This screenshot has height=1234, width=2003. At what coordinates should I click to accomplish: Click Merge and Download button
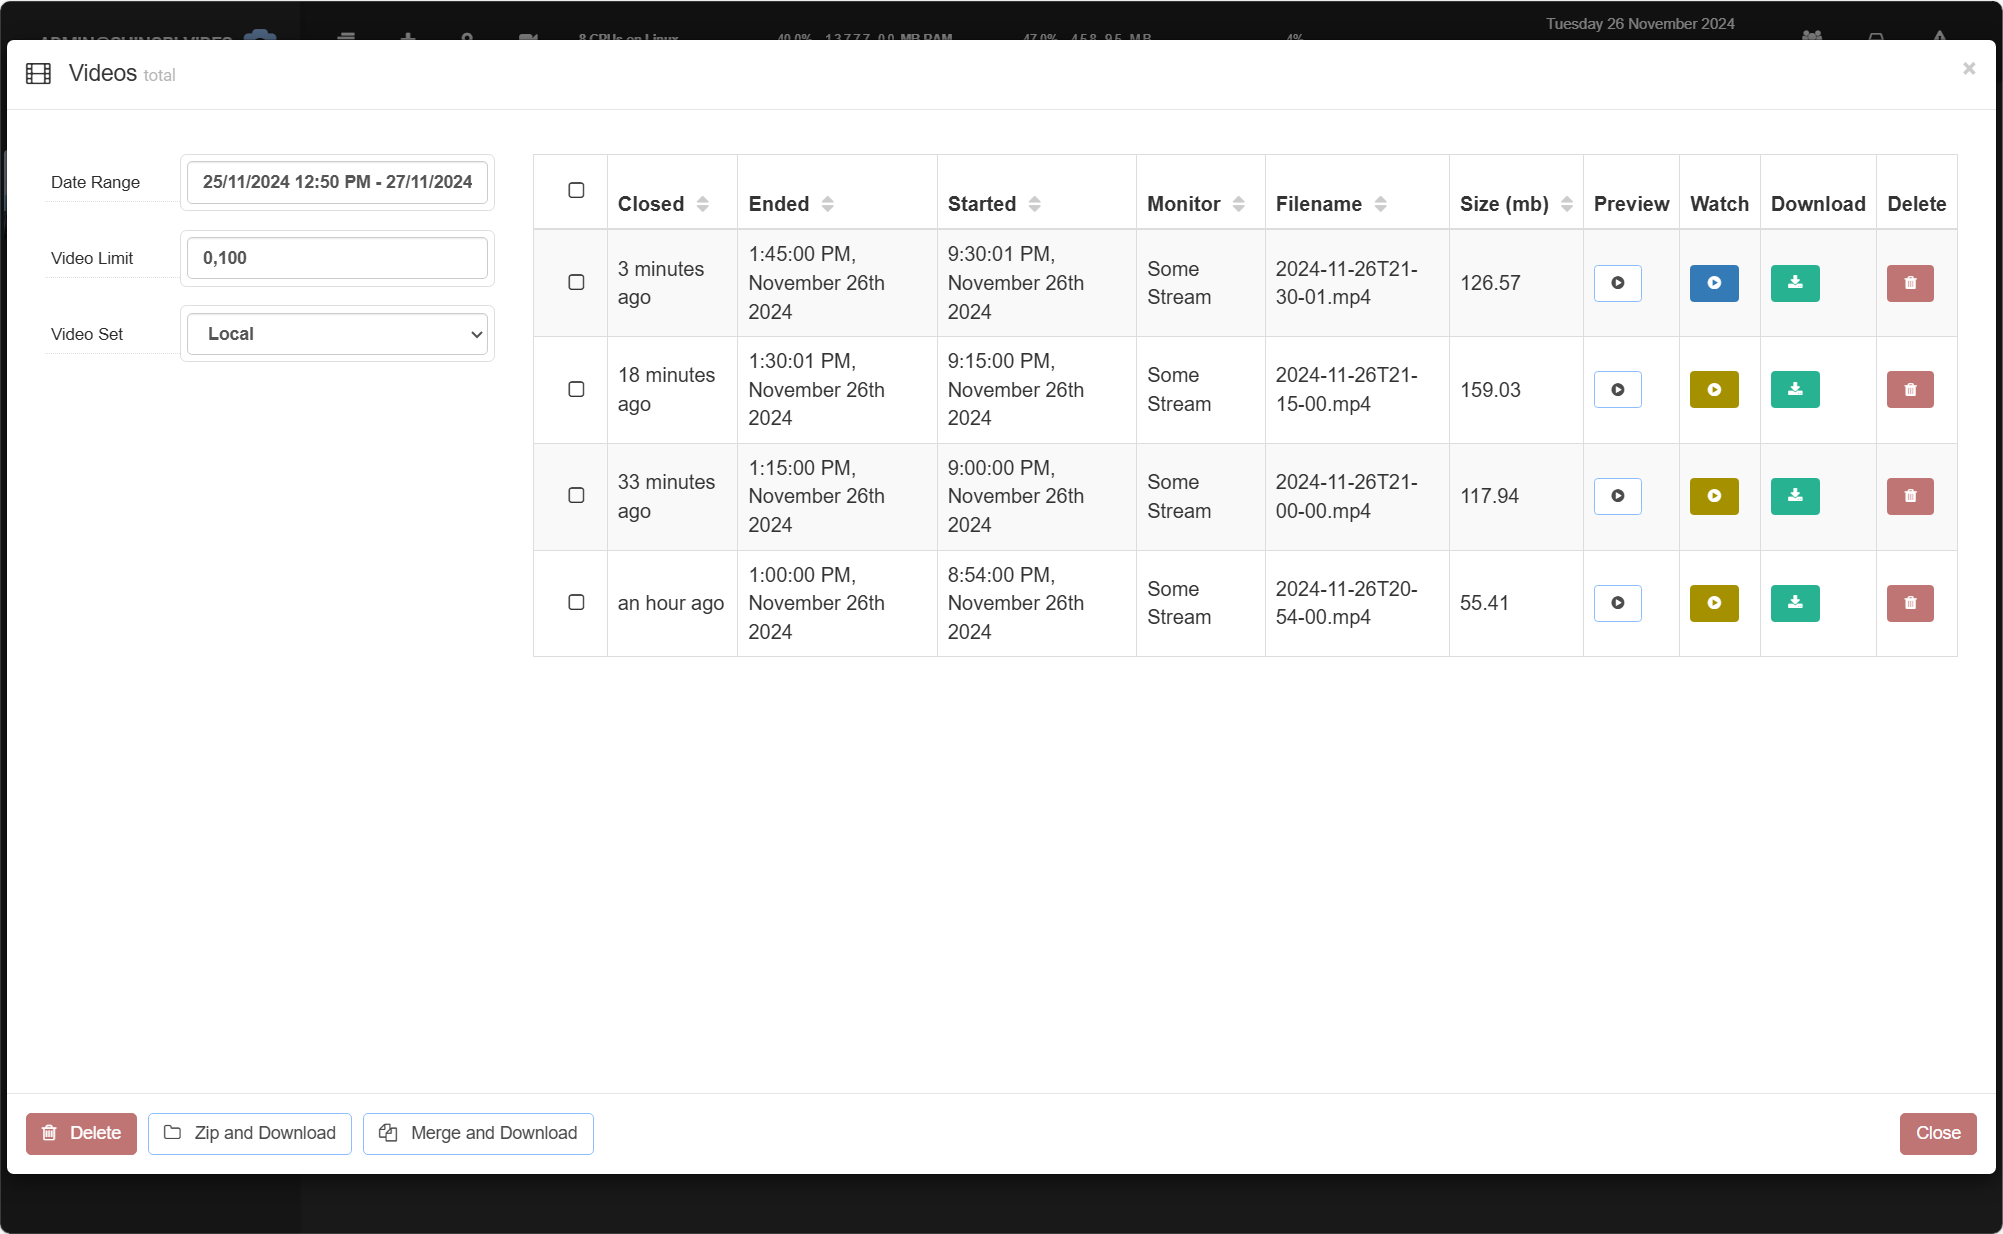tap(478, 1133)
